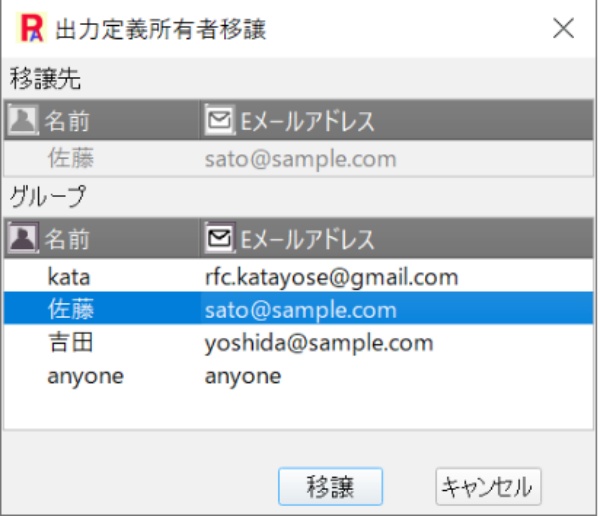The height and width of the screenshot is (516, 600).
Task: Click rfc.katayose@gmail.com email cell
Action: pos(331,276)
